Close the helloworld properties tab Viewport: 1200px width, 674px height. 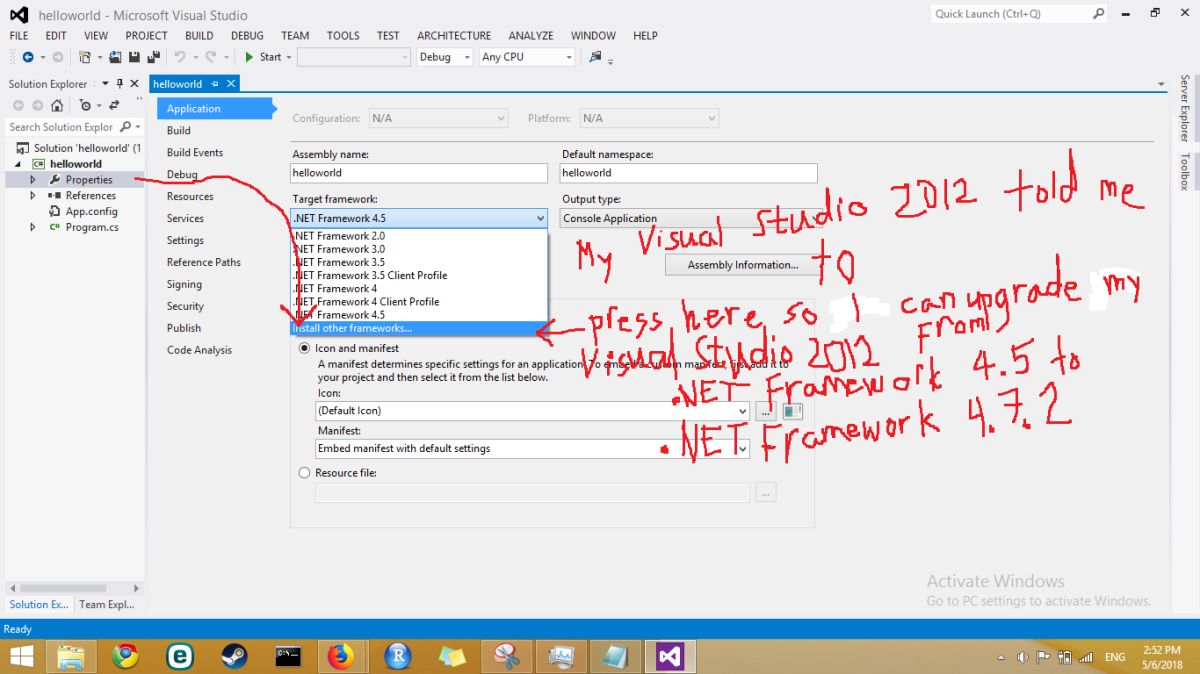[231, 84]
